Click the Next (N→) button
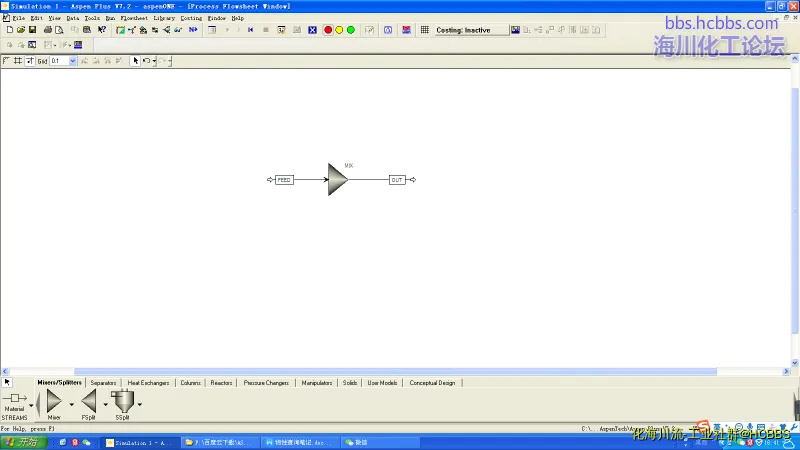The height and width of the screenshot is (450, 800). pyautogui.click(x=193, y=30)
